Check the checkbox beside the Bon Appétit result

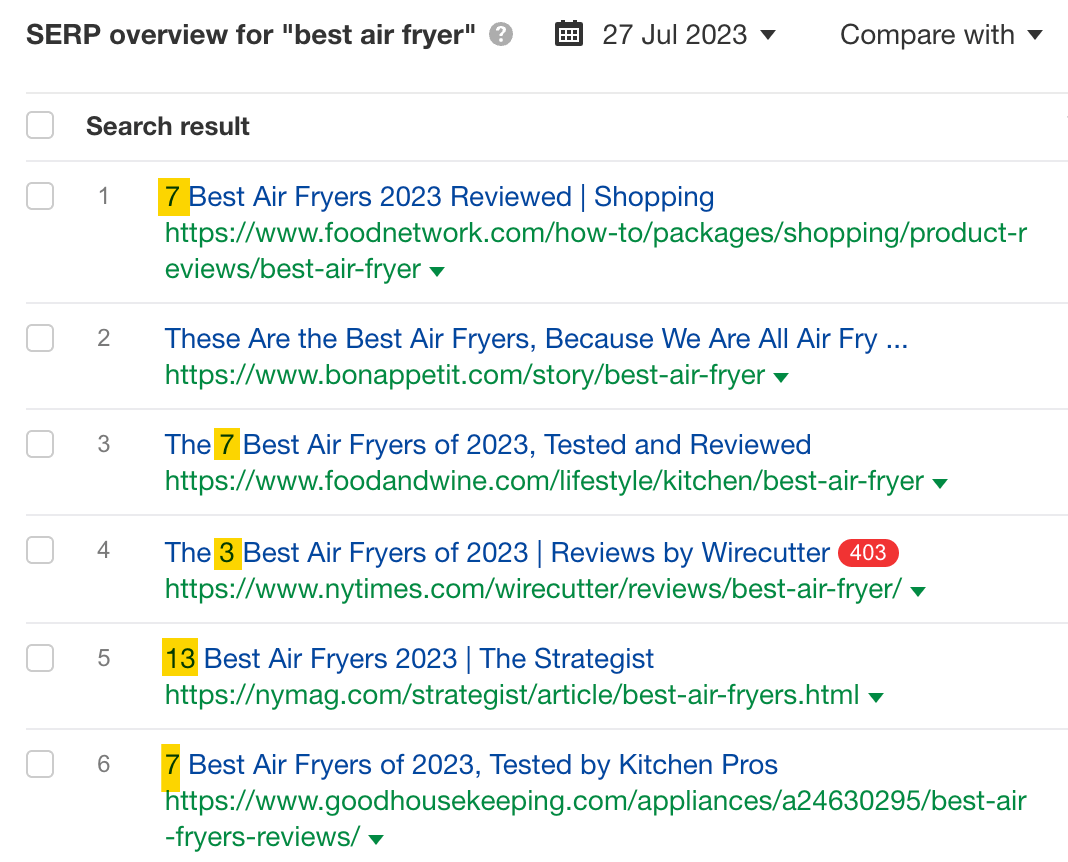coord(40,338)
